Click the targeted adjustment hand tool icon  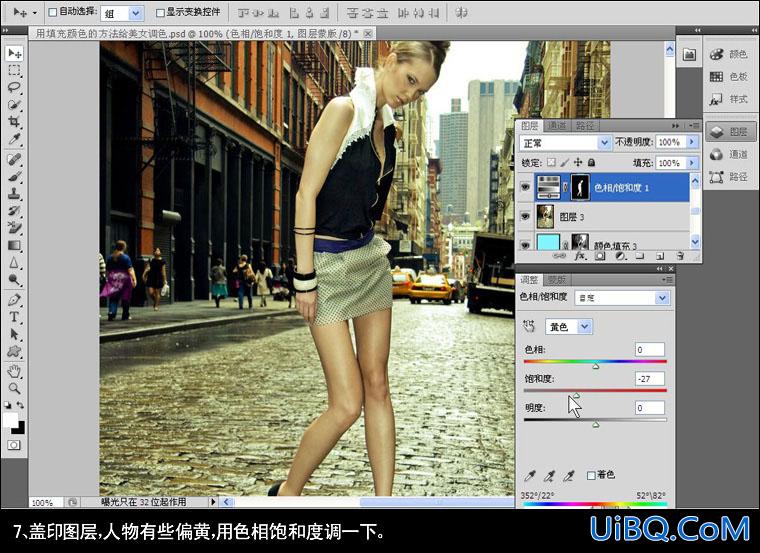click(529, 326)
